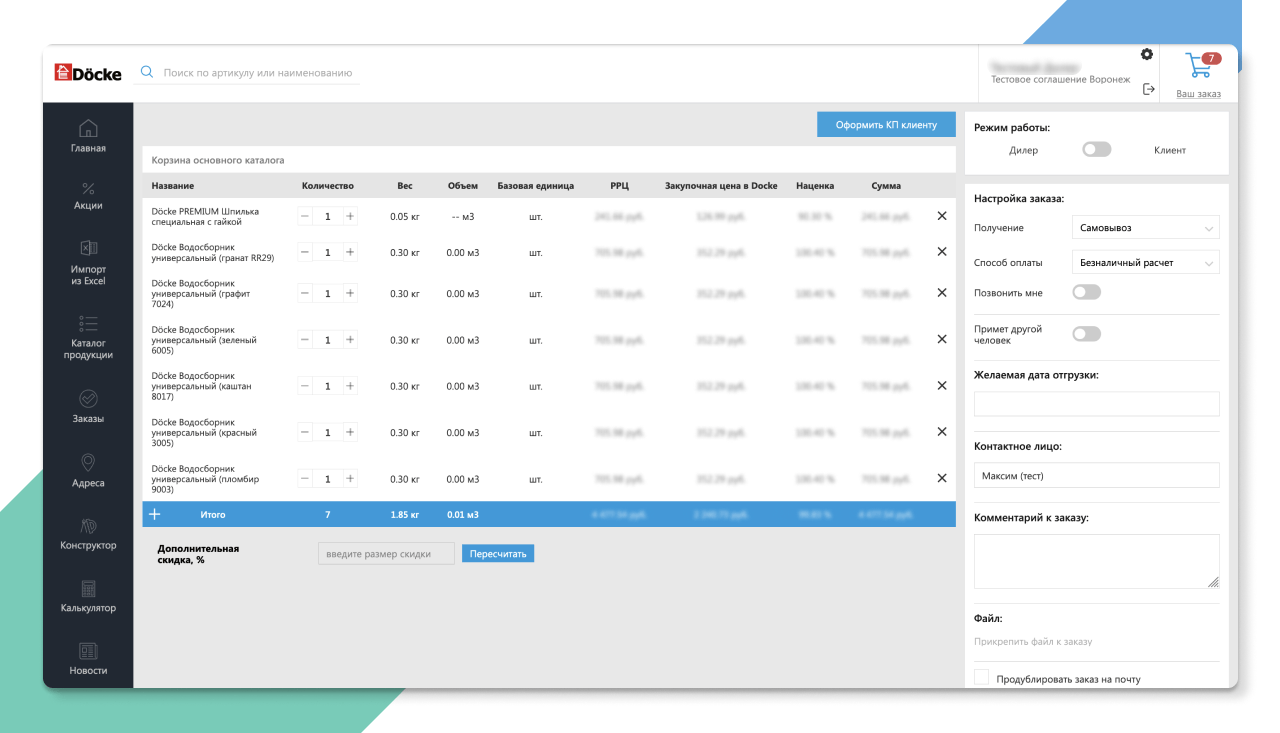Screen dimensions: 1280x733
Task: Enable the Позвонить мне switch
Action: pyautogui.click(x=1086, y=292)
